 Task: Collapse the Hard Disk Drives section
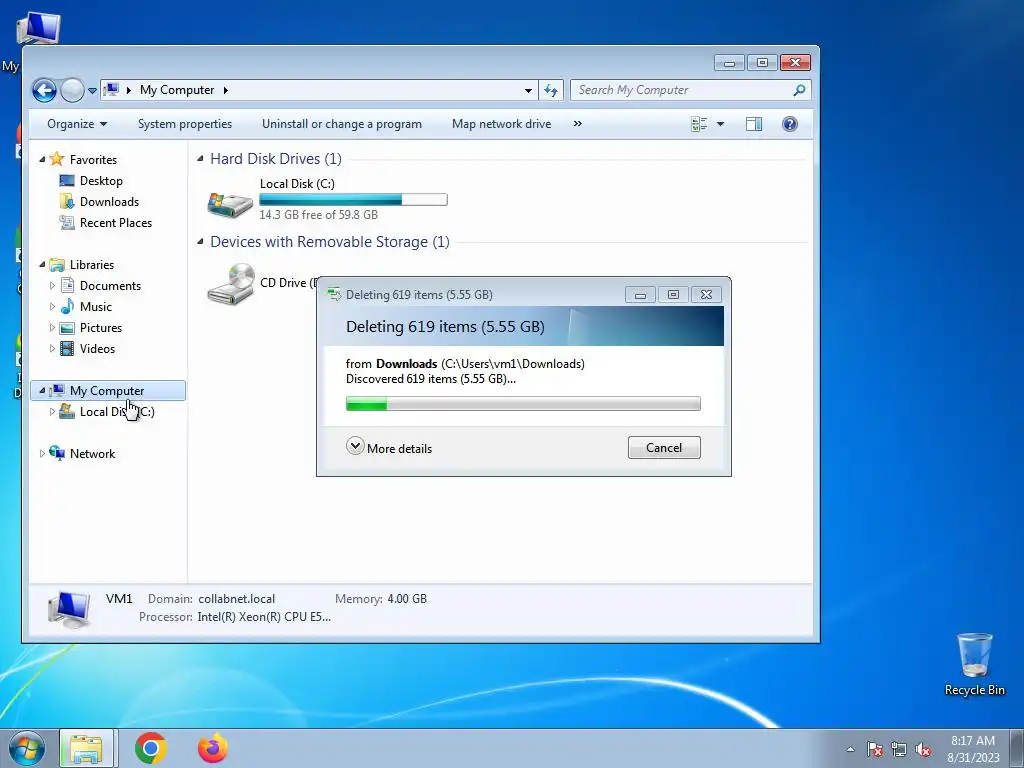(200, 159)
